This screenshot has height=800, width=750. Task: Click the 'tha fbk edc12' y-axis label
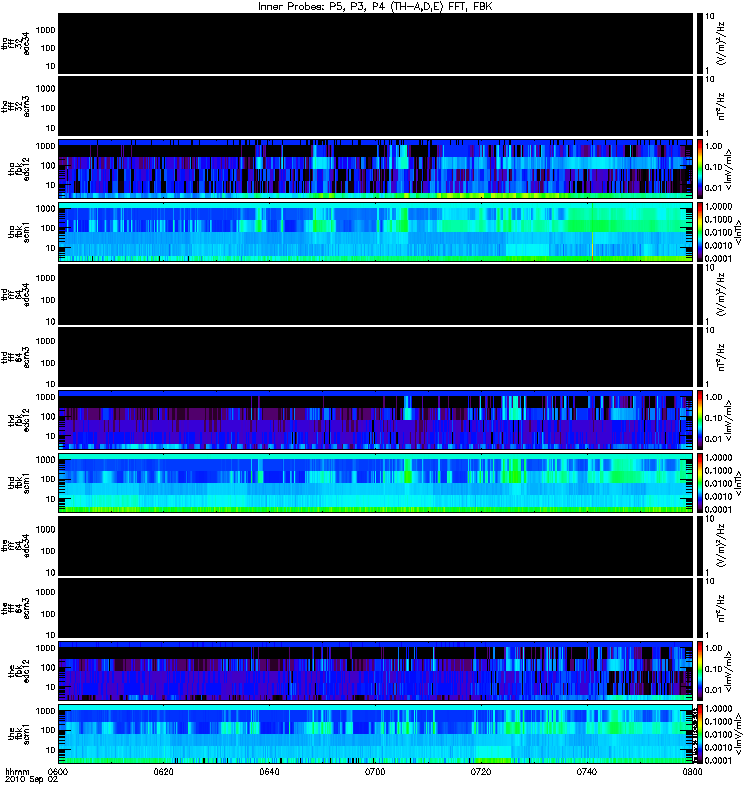pyautogui.click(x=19, y=169)
